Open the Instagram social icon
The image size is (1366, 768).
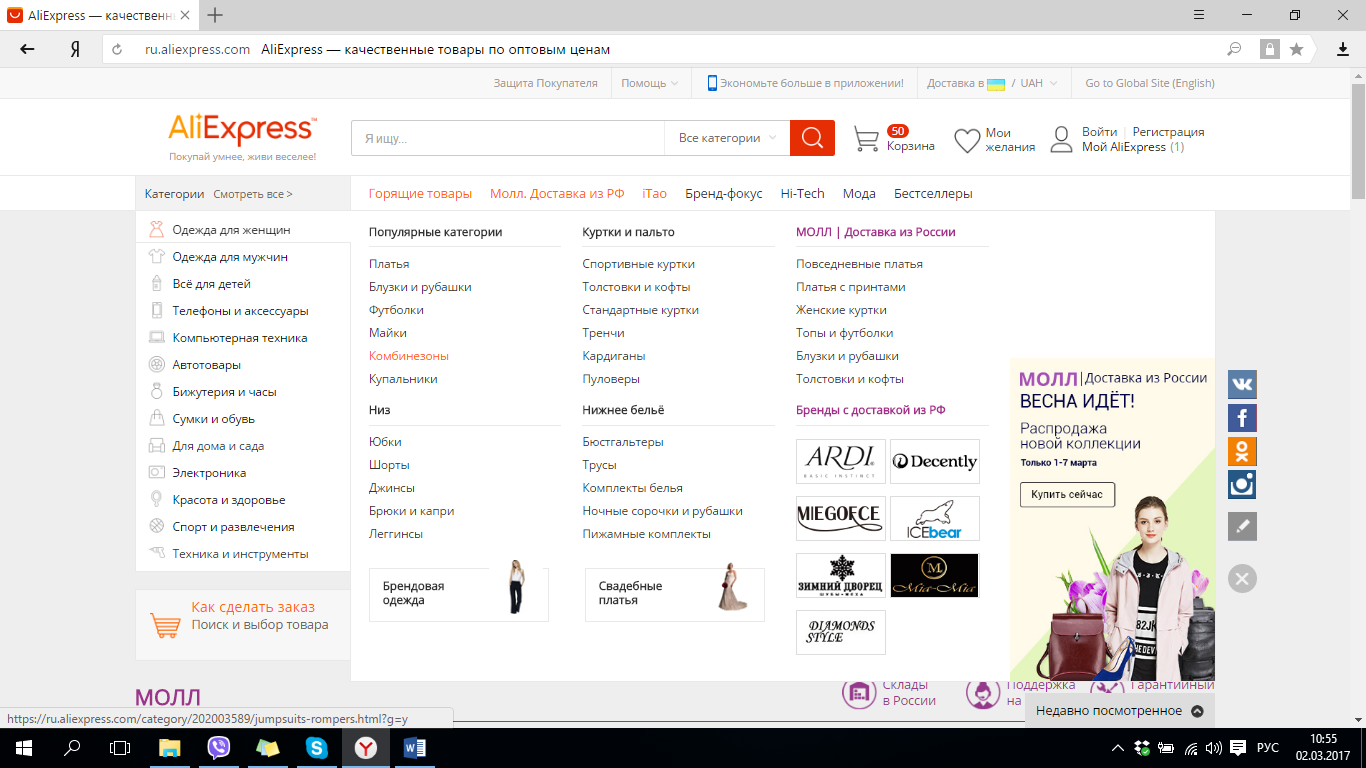click(x=1242, y=484)
